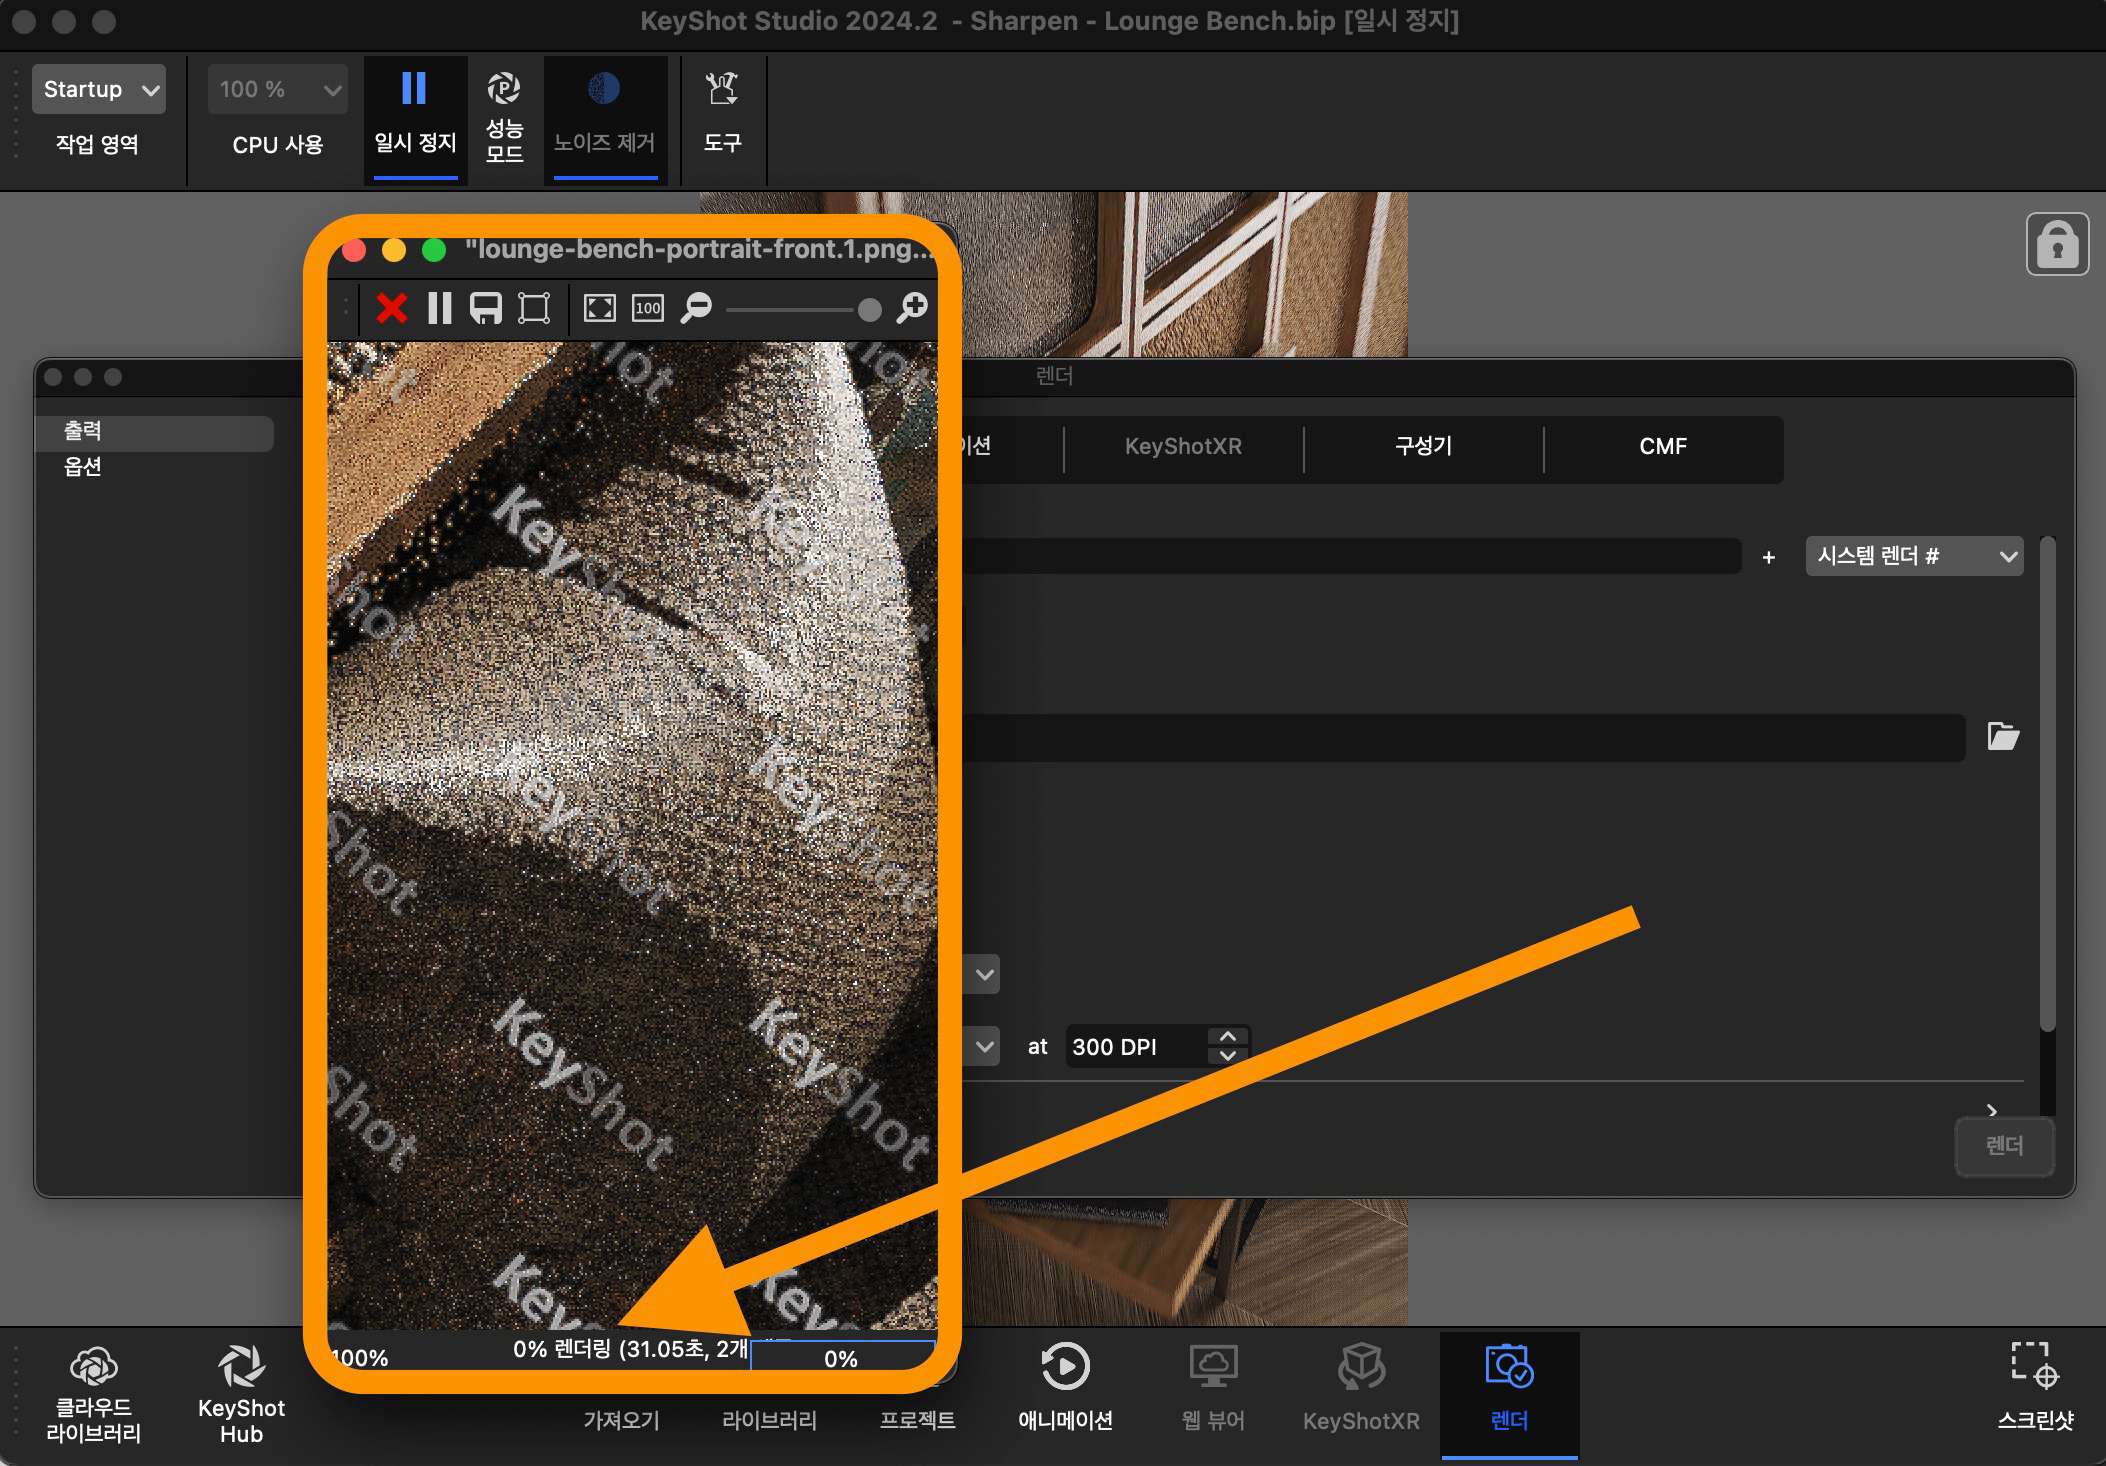Click the plus button beside the name field
The height and width of the screenshot is (1466, 2106).
pos(1768,558)
